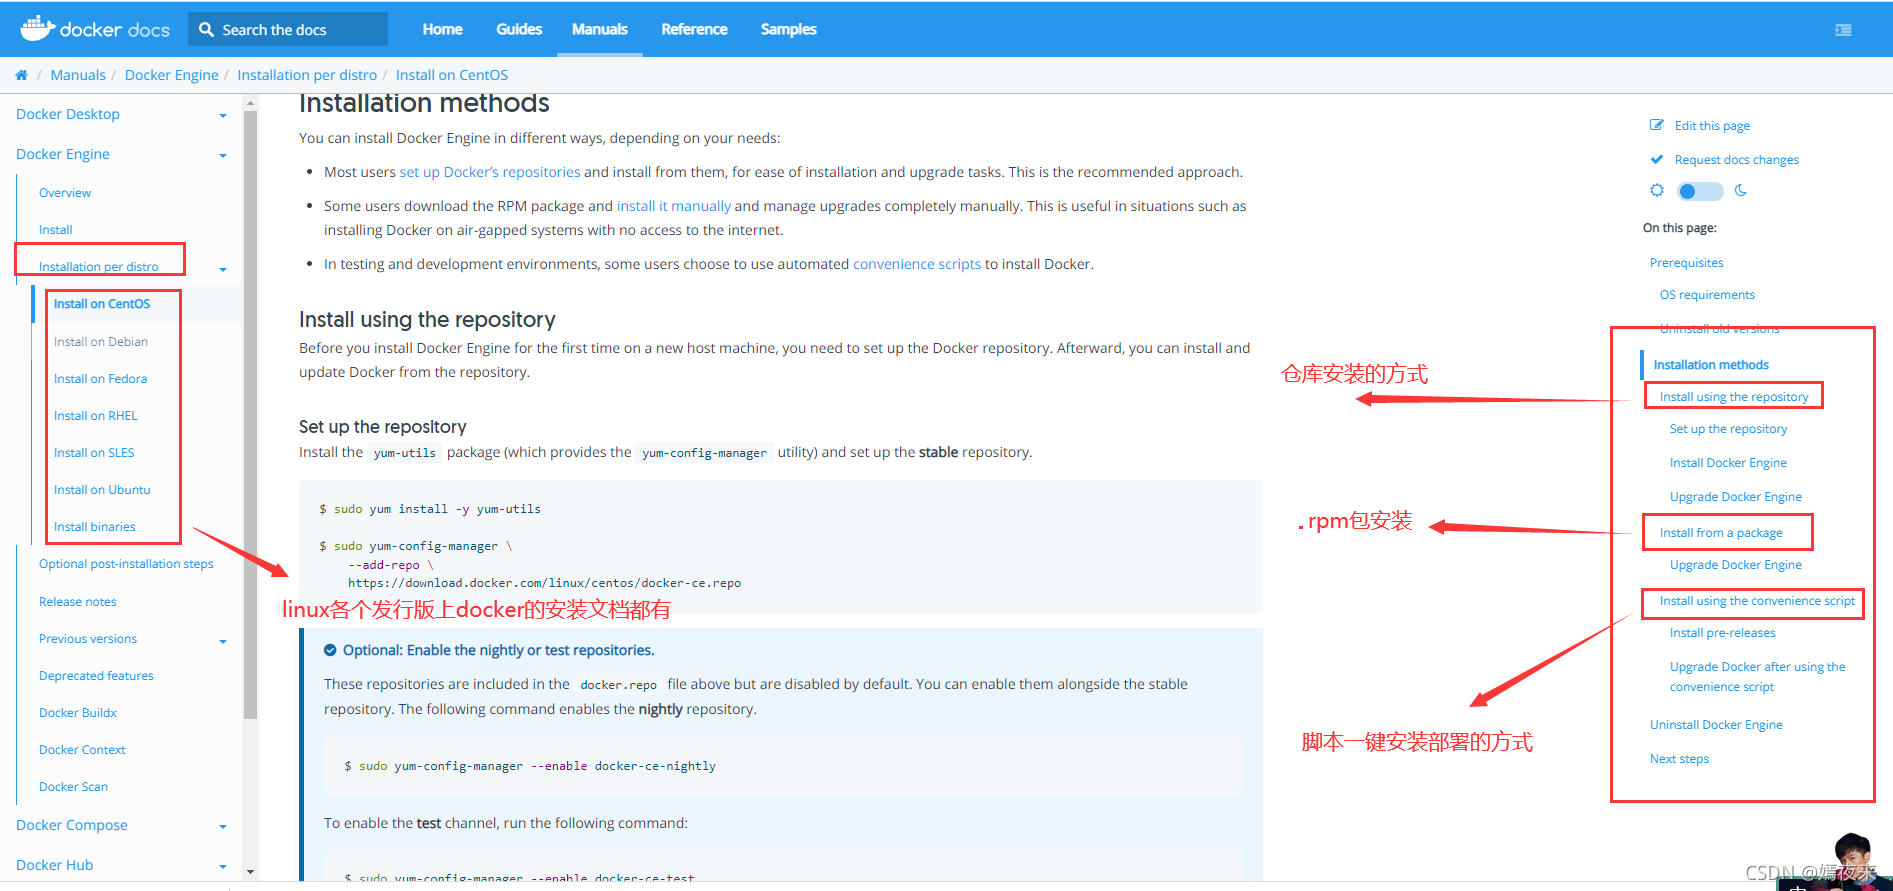Click the top-right sidebar toggle icon
Image resolution: width=1893 pixels, height=891 pixels.
[1843, 30]
